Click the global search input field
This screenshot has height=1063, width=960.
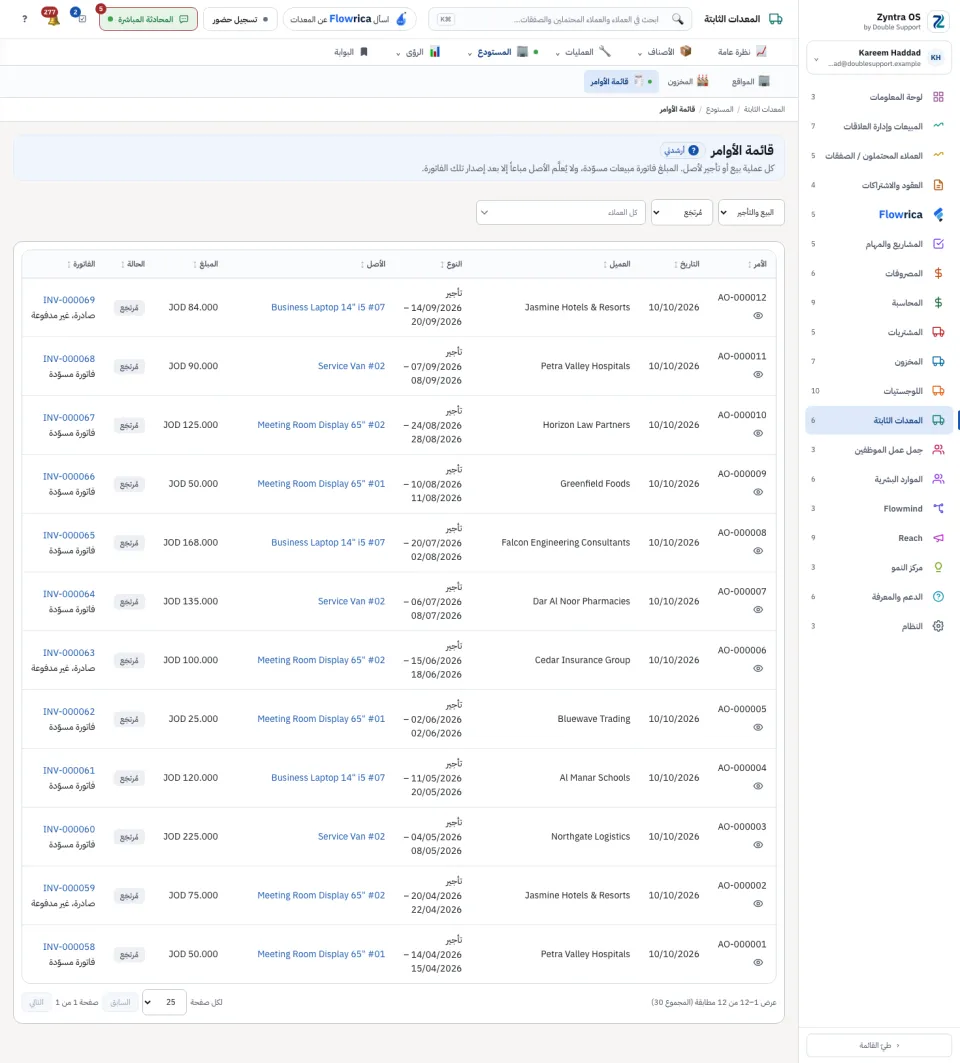pos(560,19)
